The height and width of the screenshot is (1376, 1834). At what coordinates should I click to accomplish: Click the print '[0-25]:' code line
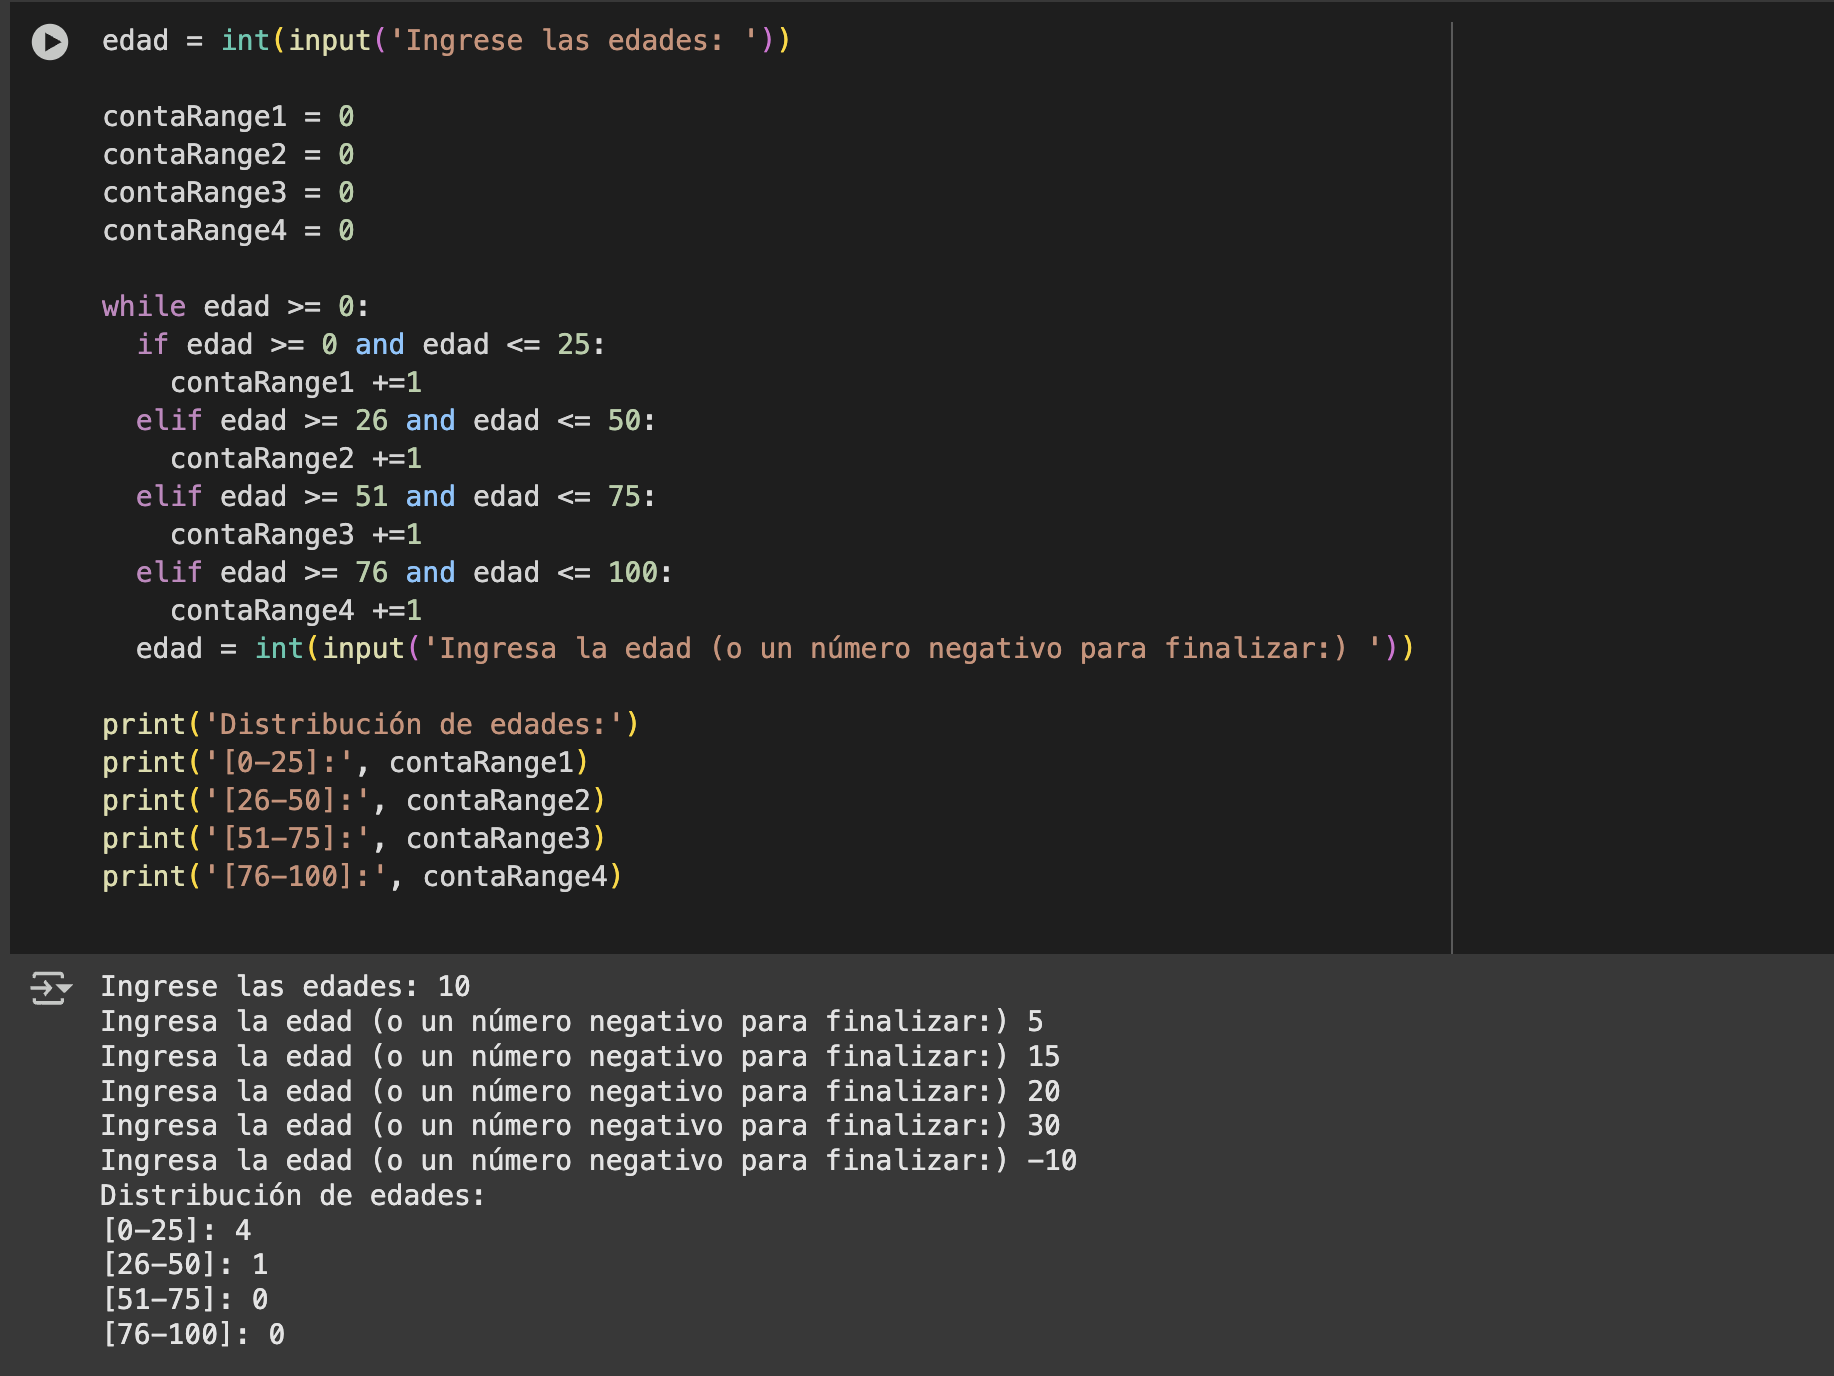[345, 763]
